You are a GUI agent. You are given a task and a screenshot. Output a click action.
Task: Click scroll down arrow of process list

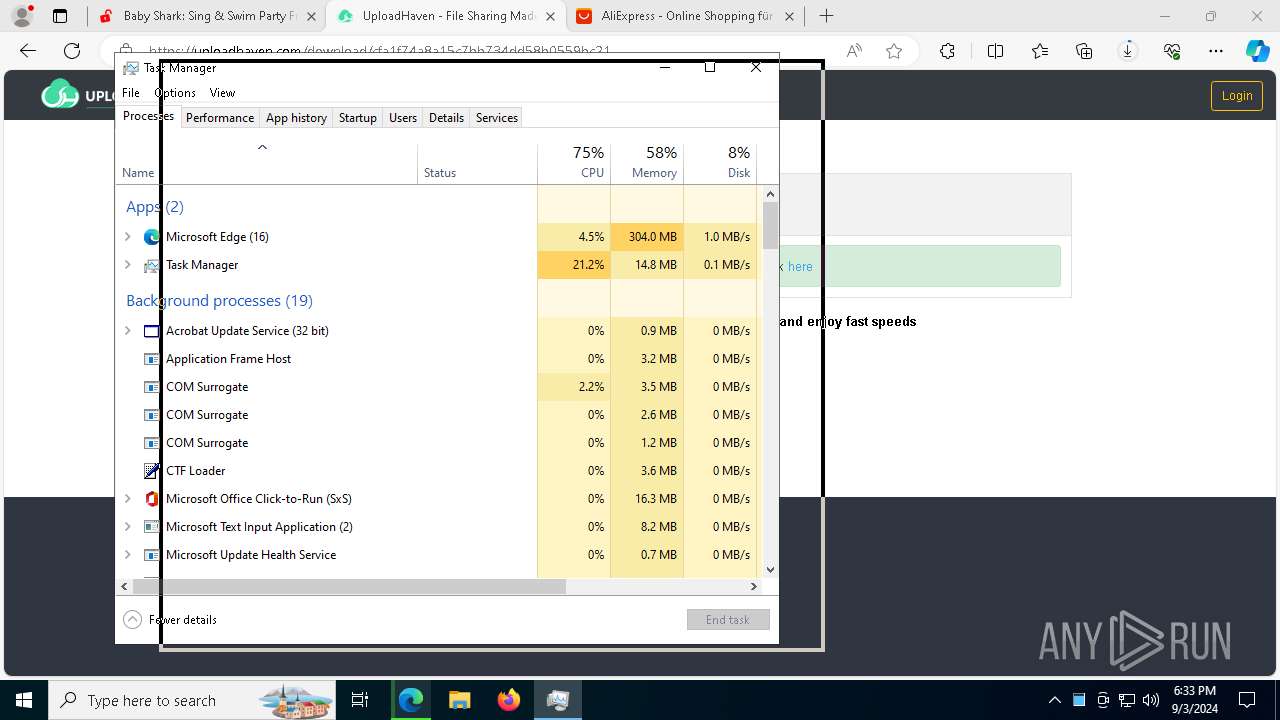(770, 570)
